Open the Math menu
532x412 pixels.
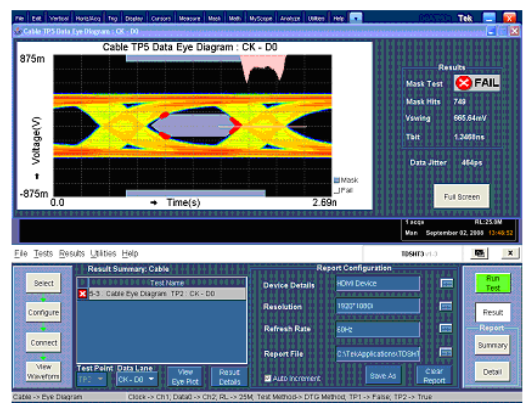[234, 18]
